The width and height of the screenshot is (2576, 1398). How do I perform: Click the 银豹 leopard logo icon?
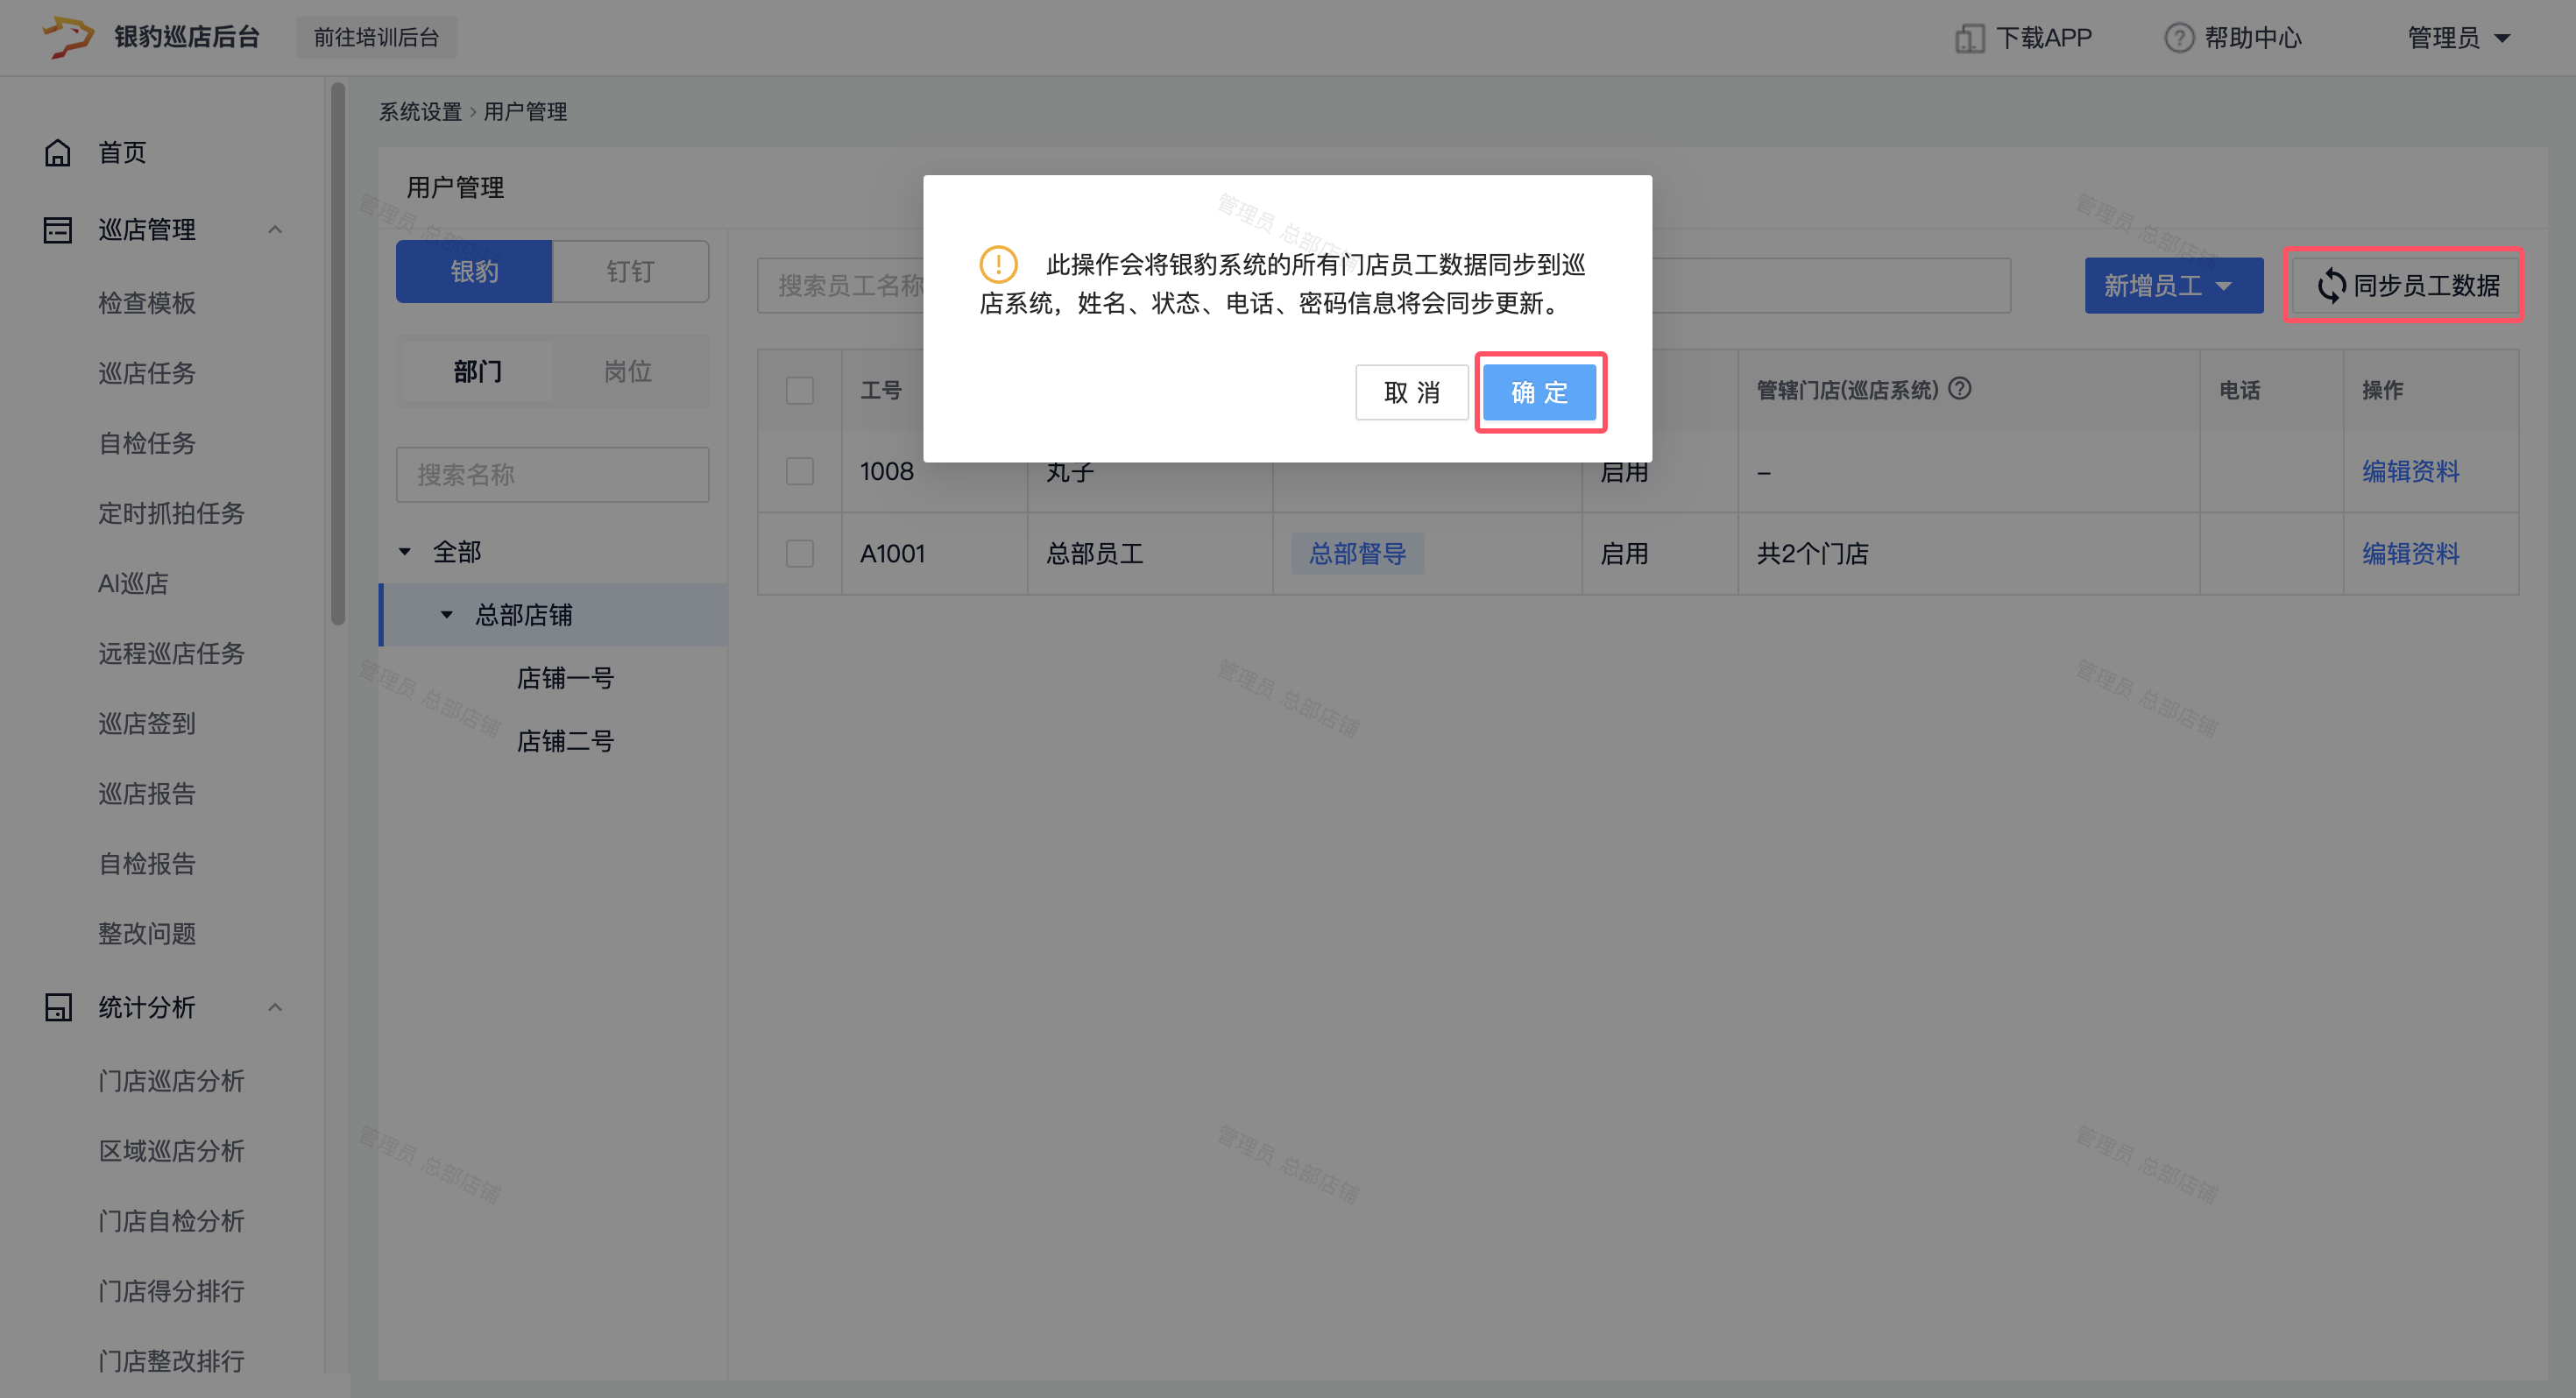pos(67,37)
